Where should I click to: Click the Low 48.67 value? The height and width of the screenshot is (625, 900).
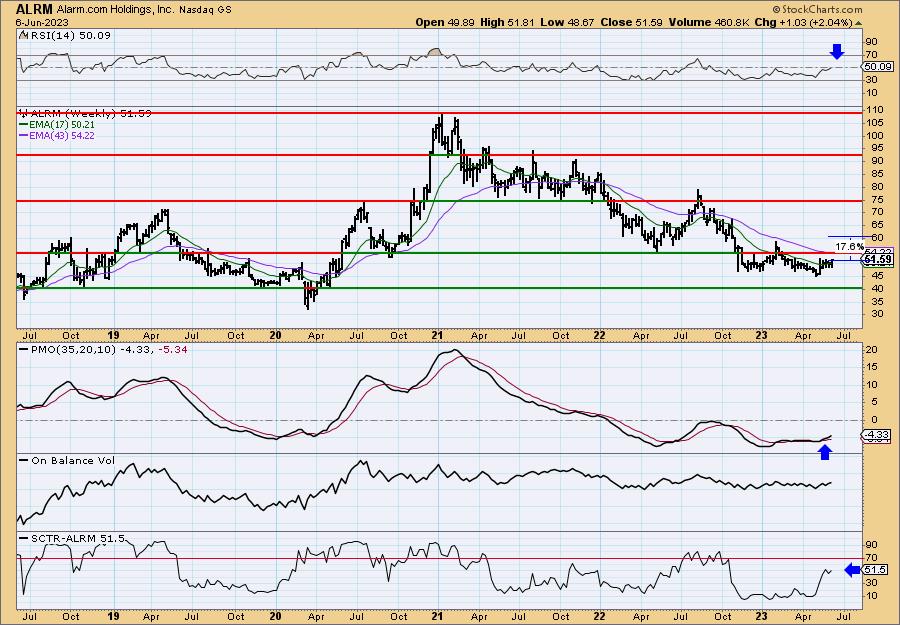pyautogui.click(x=568, y=22)
